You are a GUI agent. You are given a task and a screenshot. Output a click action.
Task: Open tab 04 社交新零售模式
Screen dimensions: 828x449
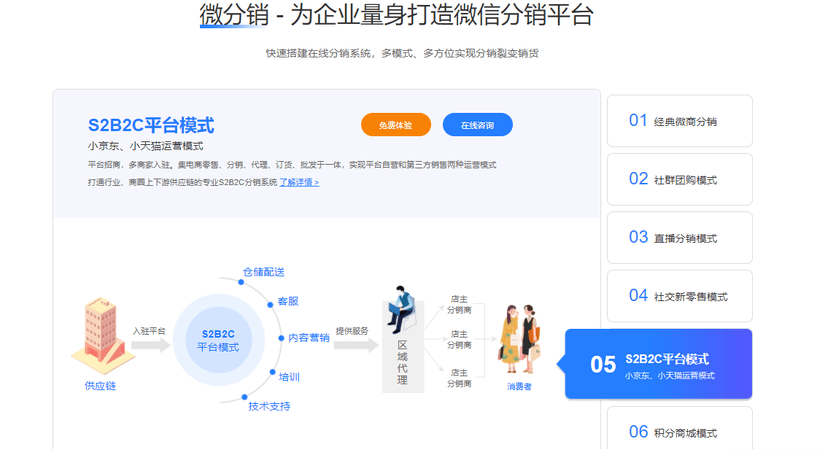(x=680, y=296)
